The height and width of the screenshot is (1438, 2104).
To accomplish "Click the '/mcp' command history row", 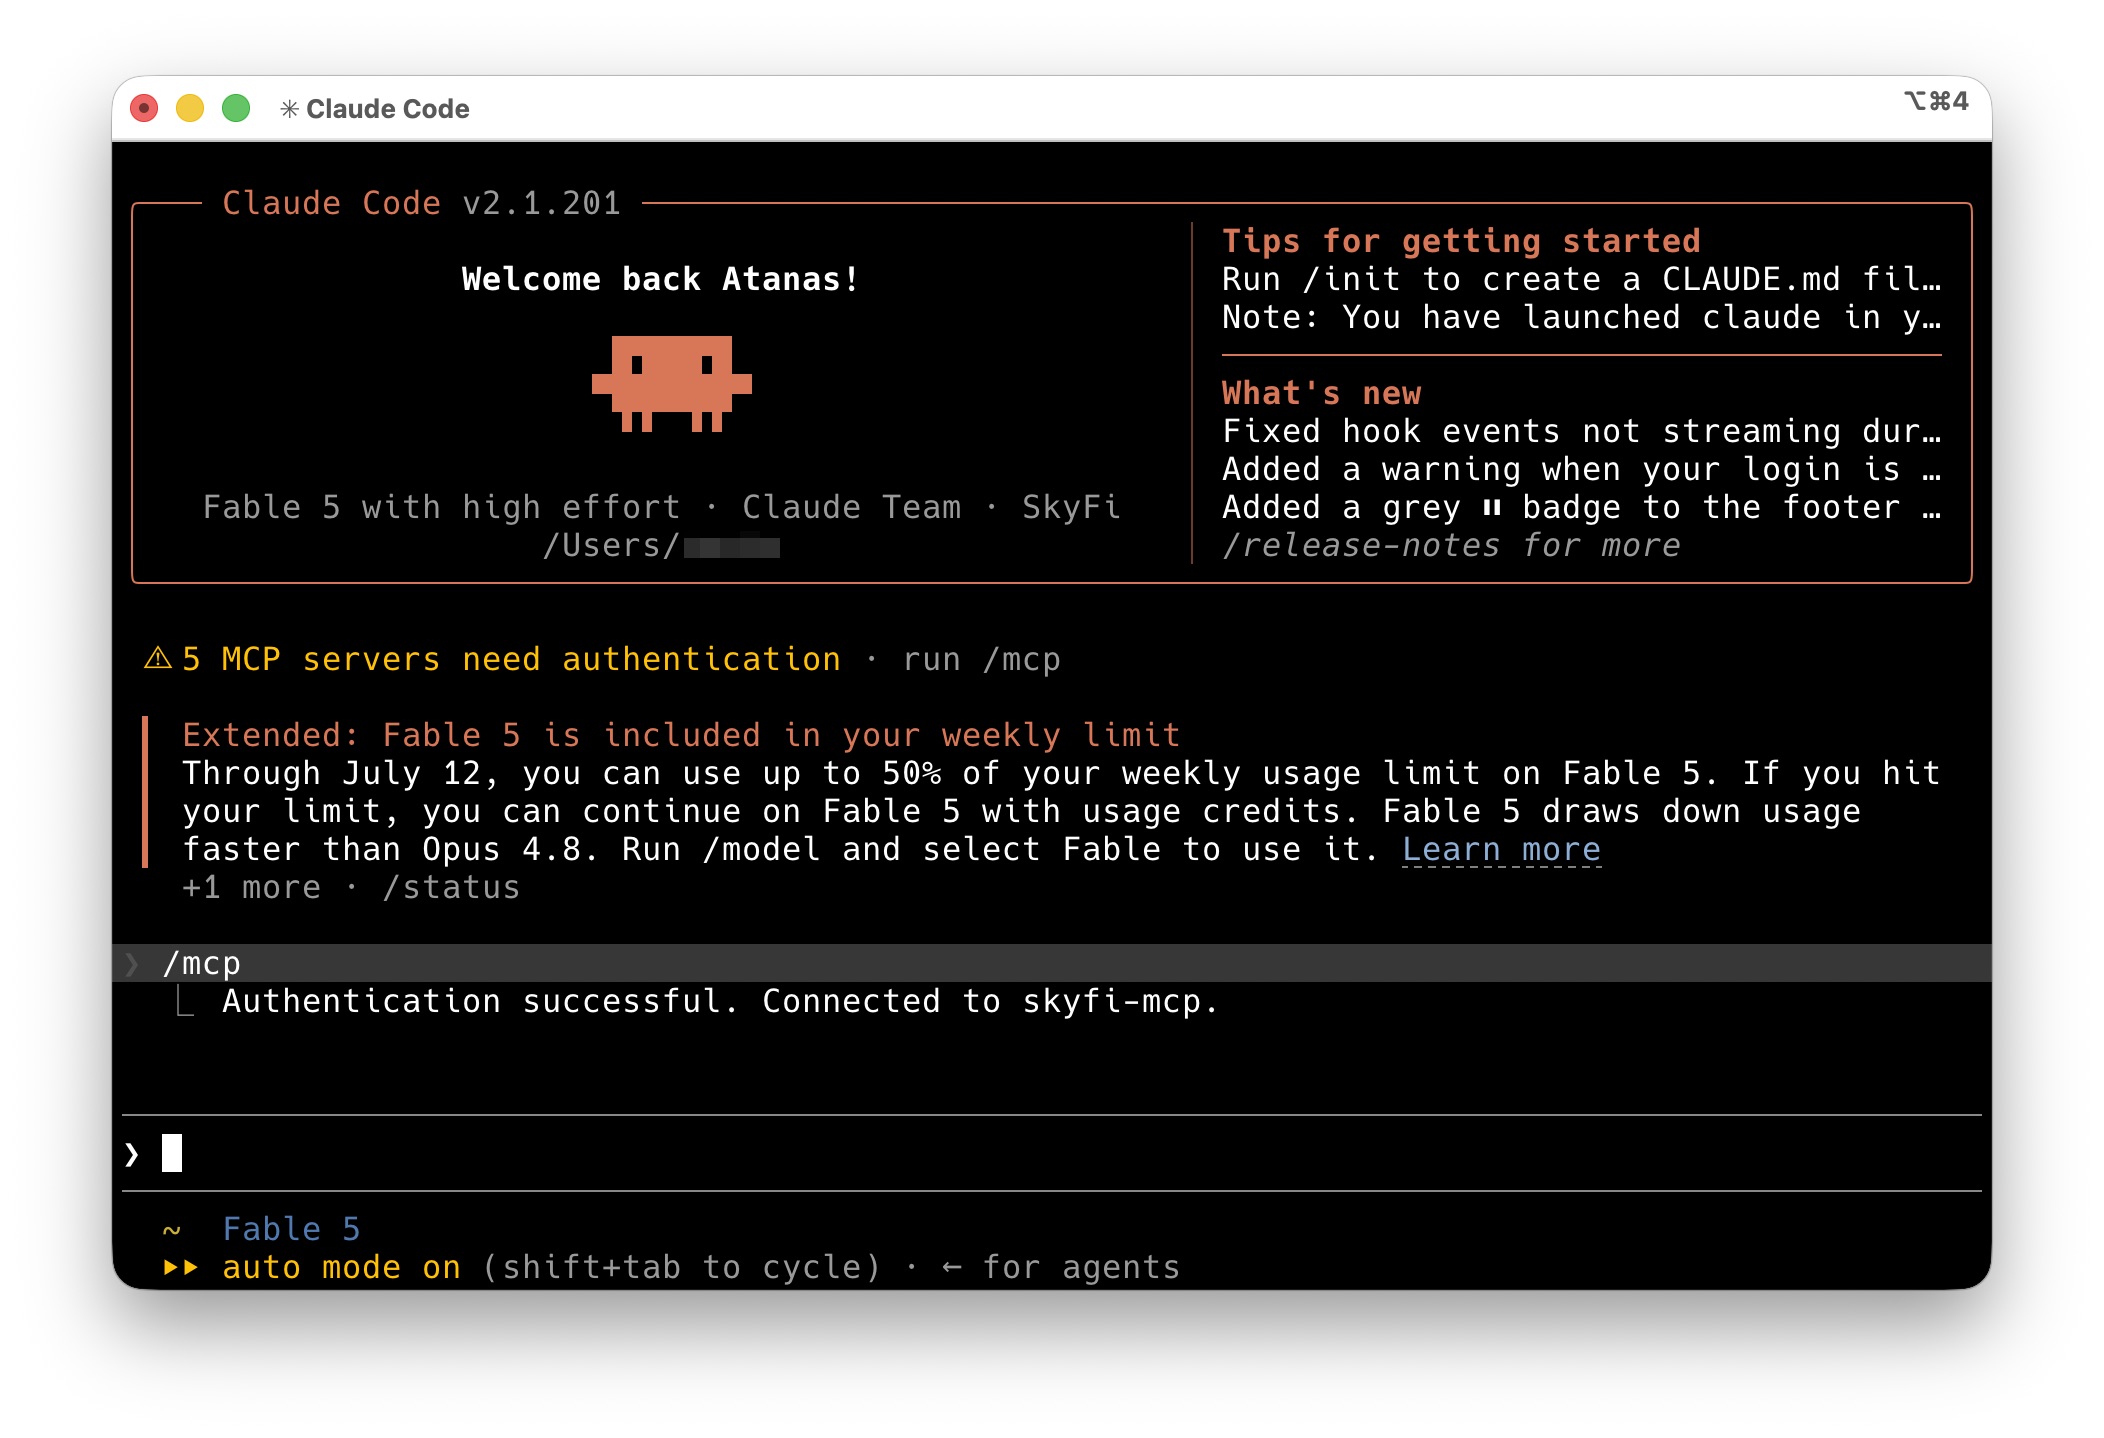I will (x=1052, y=963).
